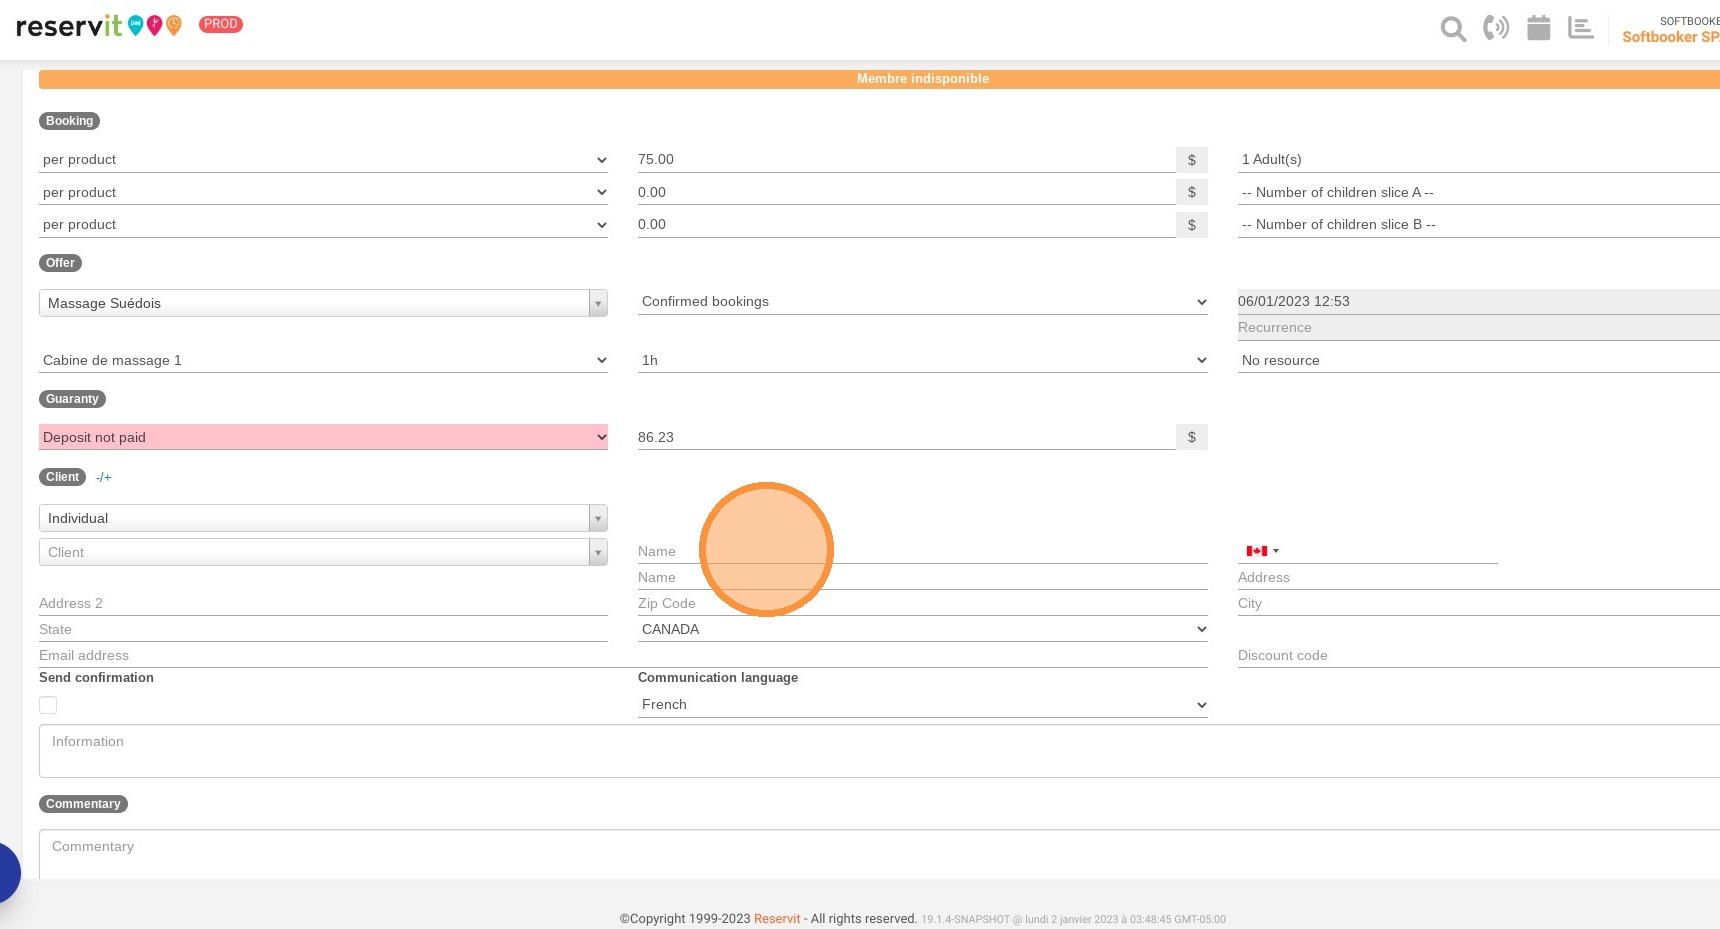Click the dollar sign beside 86.23 deposit
Screen dimensions: 1720x929
pyautogui.click(x=1192, y=437)
